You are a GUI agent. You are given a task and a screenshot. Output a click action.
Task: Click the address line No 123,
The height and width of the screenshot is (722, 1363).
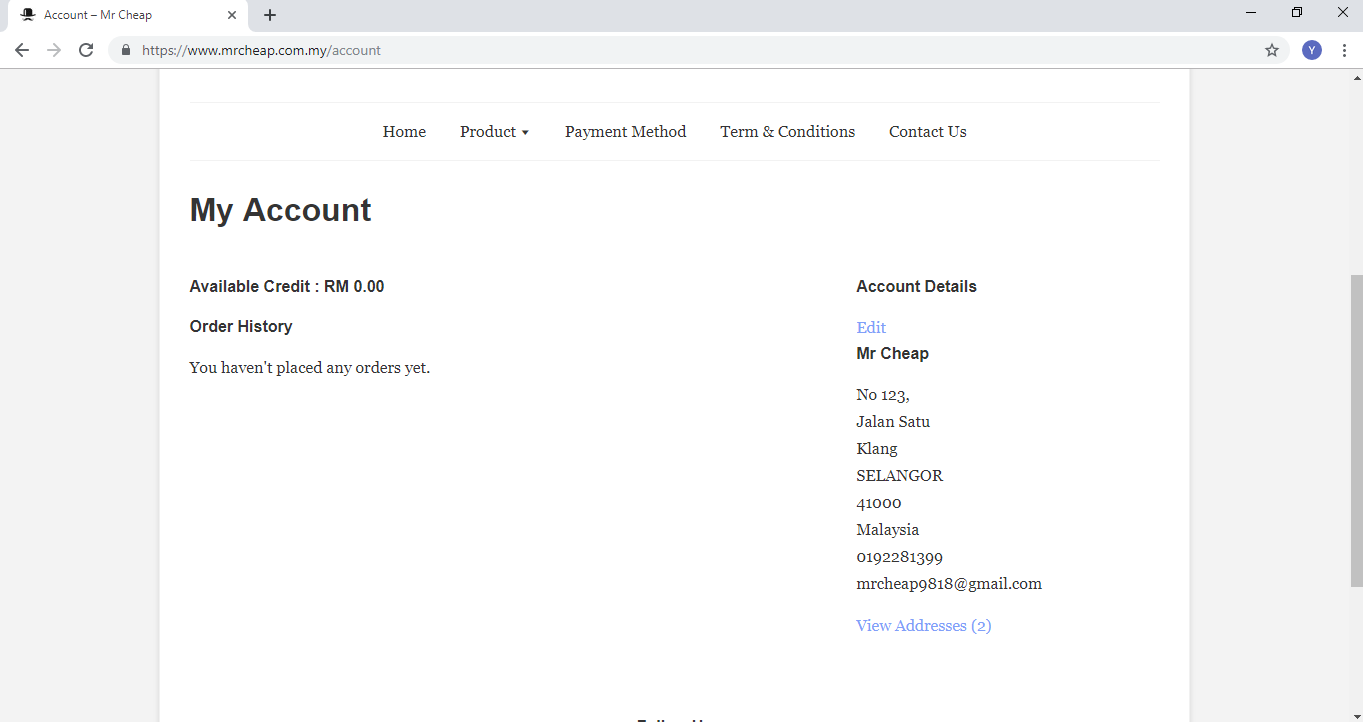coord(883,395)
